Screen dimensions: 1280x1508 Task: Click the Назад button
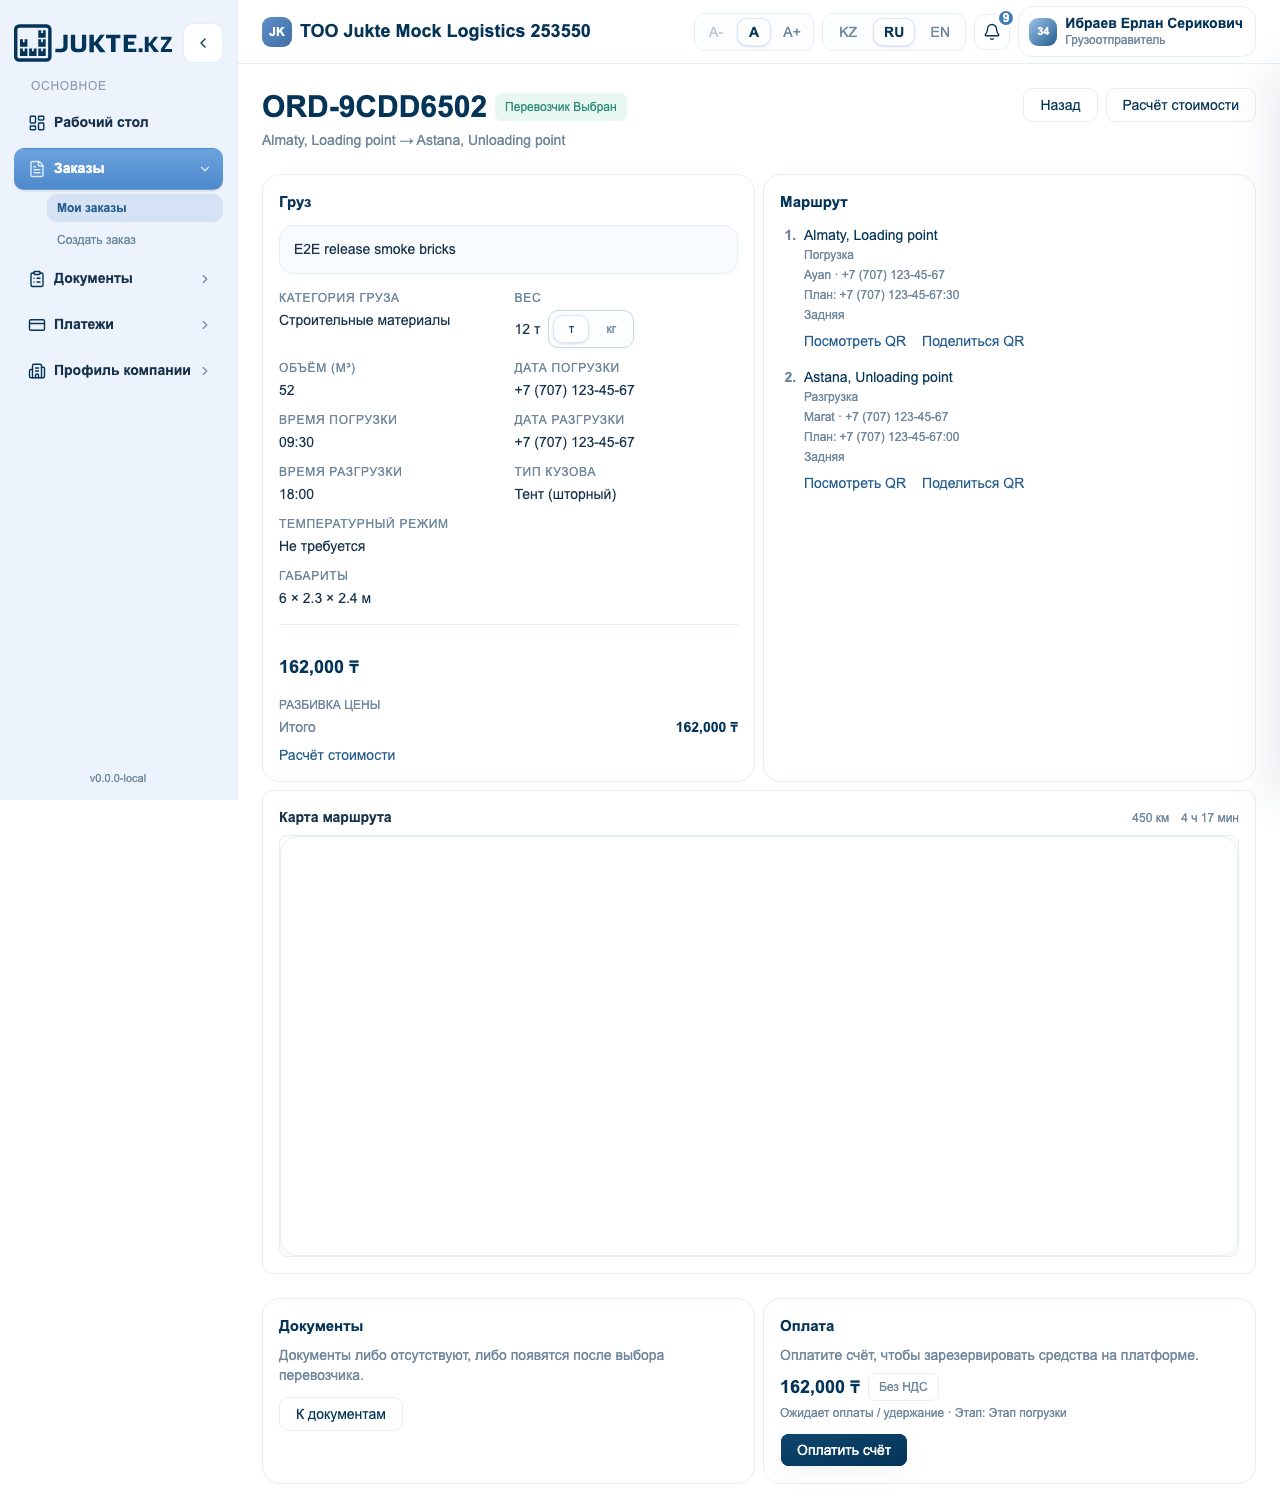pyautogui.click(x=1060, y=105)
